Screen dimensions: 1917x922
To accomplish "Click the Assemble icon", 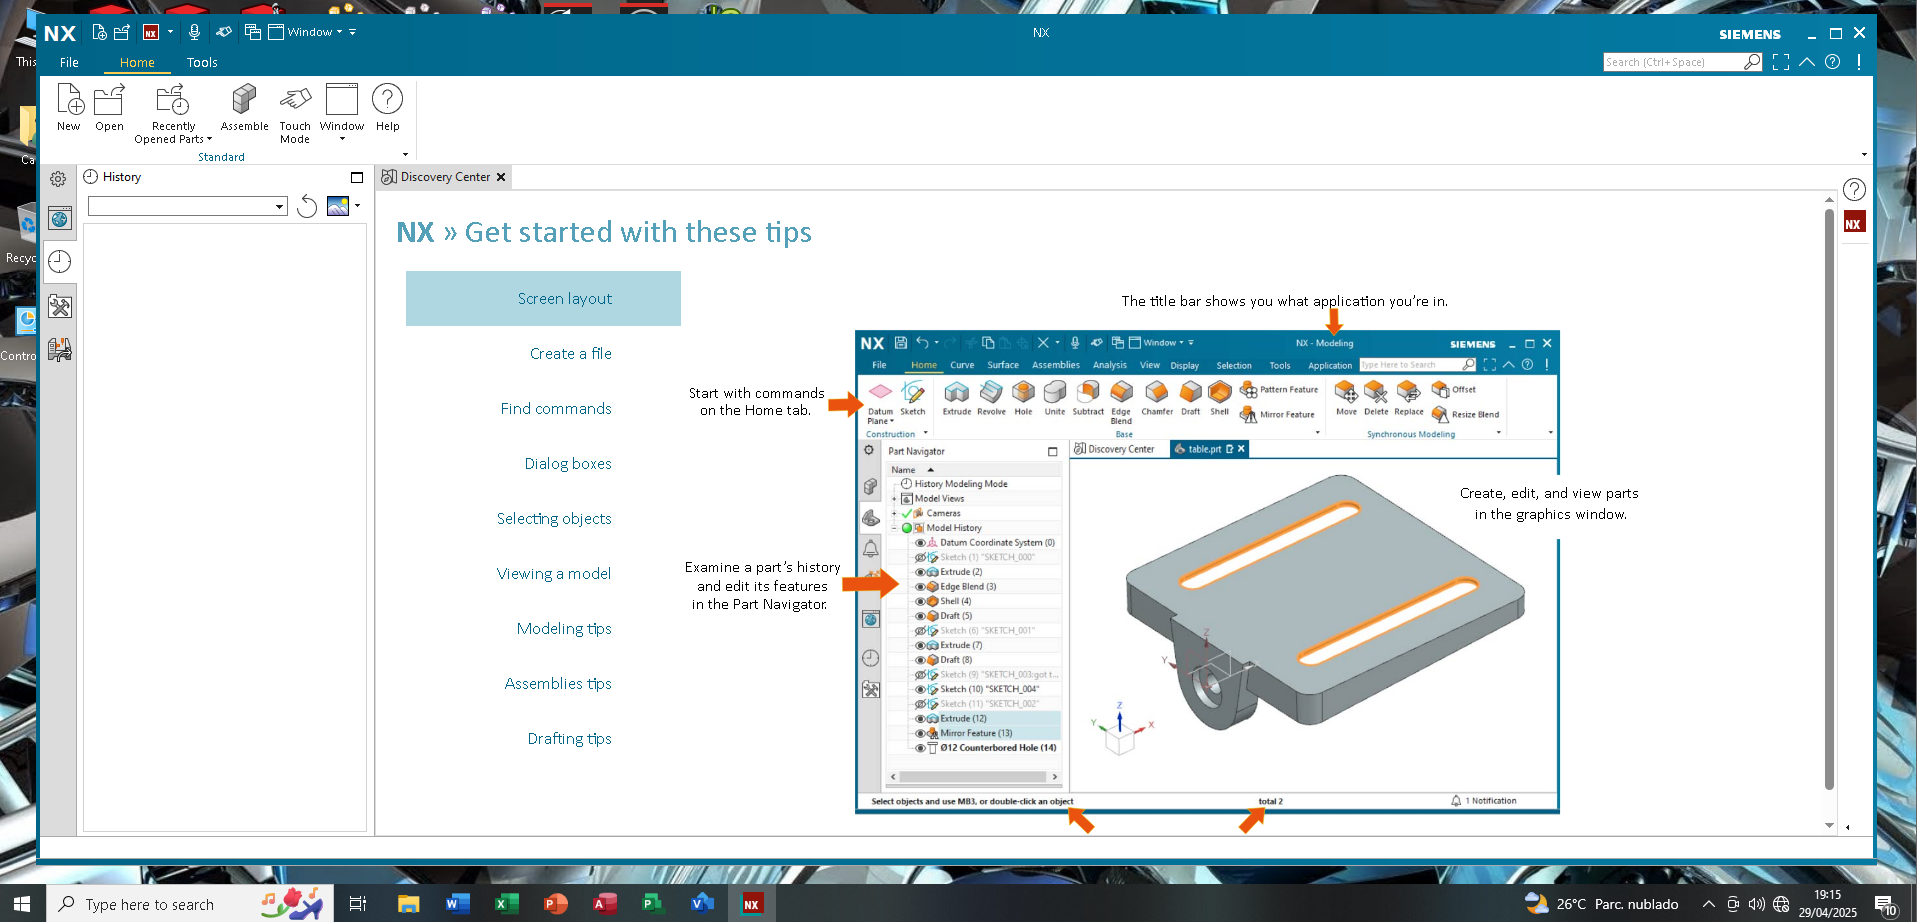I will [x=244, y=107].
